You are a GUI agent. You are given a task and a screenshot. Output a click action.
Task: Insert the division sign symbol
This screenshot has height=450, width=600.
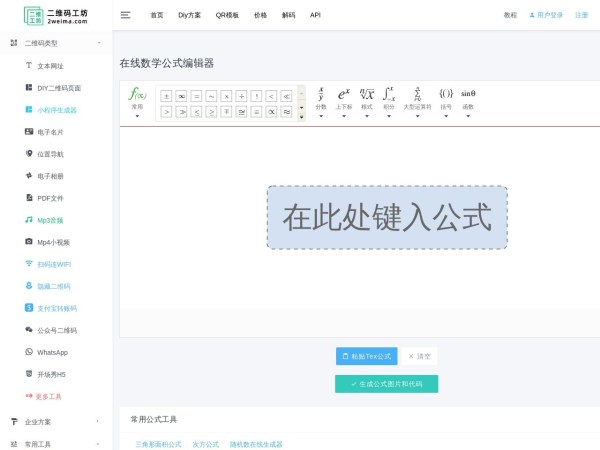241,96
